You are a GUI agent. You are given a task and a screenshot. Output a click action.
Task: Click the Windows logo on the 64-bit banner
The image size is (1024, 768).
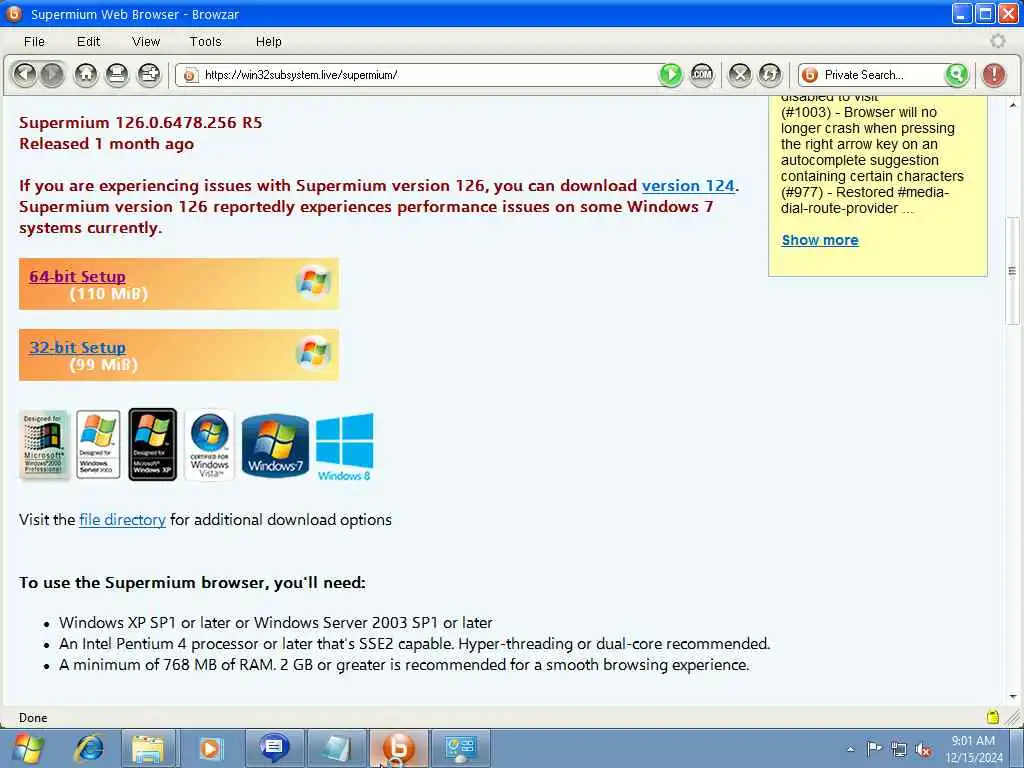pyautogui.click(x=313, y=282)
